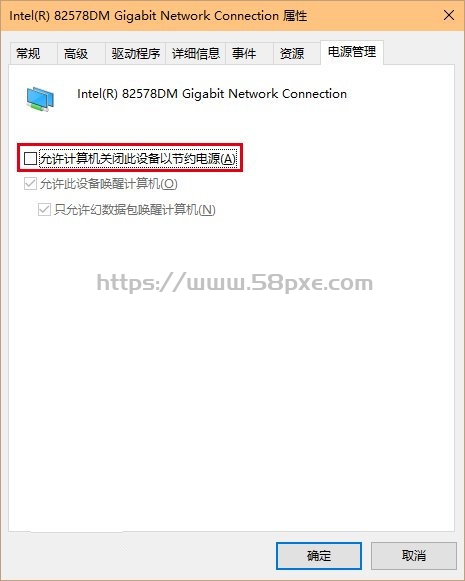Screen dimensions: 465x581
Task: Open the 高级 tab
Action: click(x=76, y=54)
